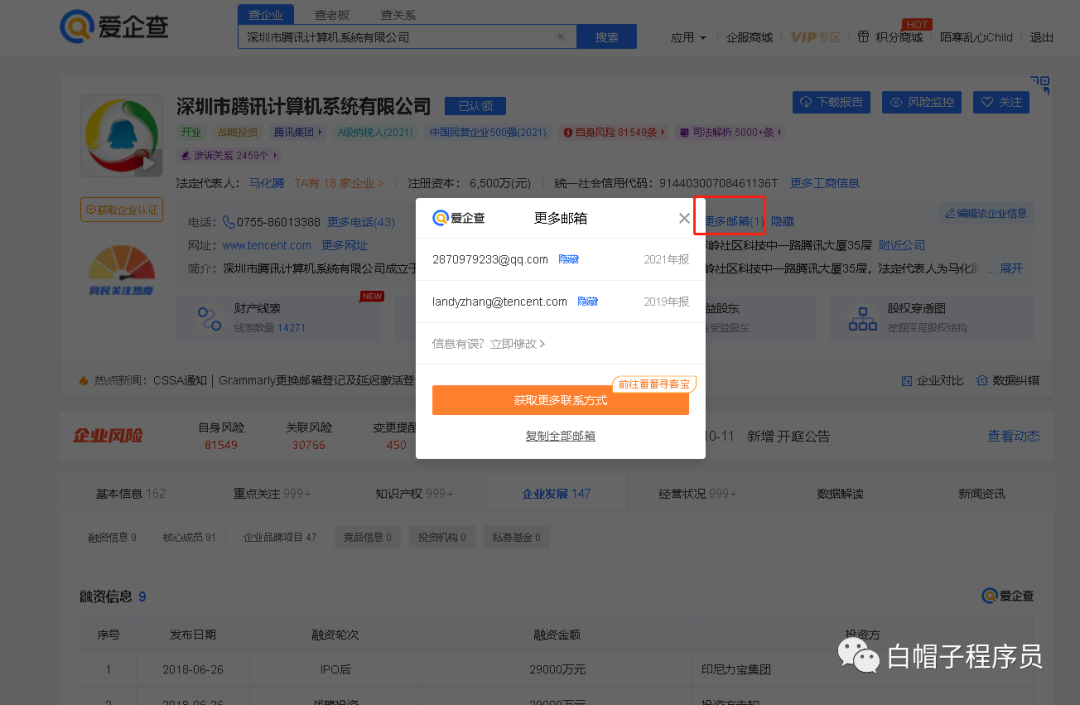
Task: Select 融资信息 9 sub-tab
Action: pyautogui.click(x=112, y=537)
